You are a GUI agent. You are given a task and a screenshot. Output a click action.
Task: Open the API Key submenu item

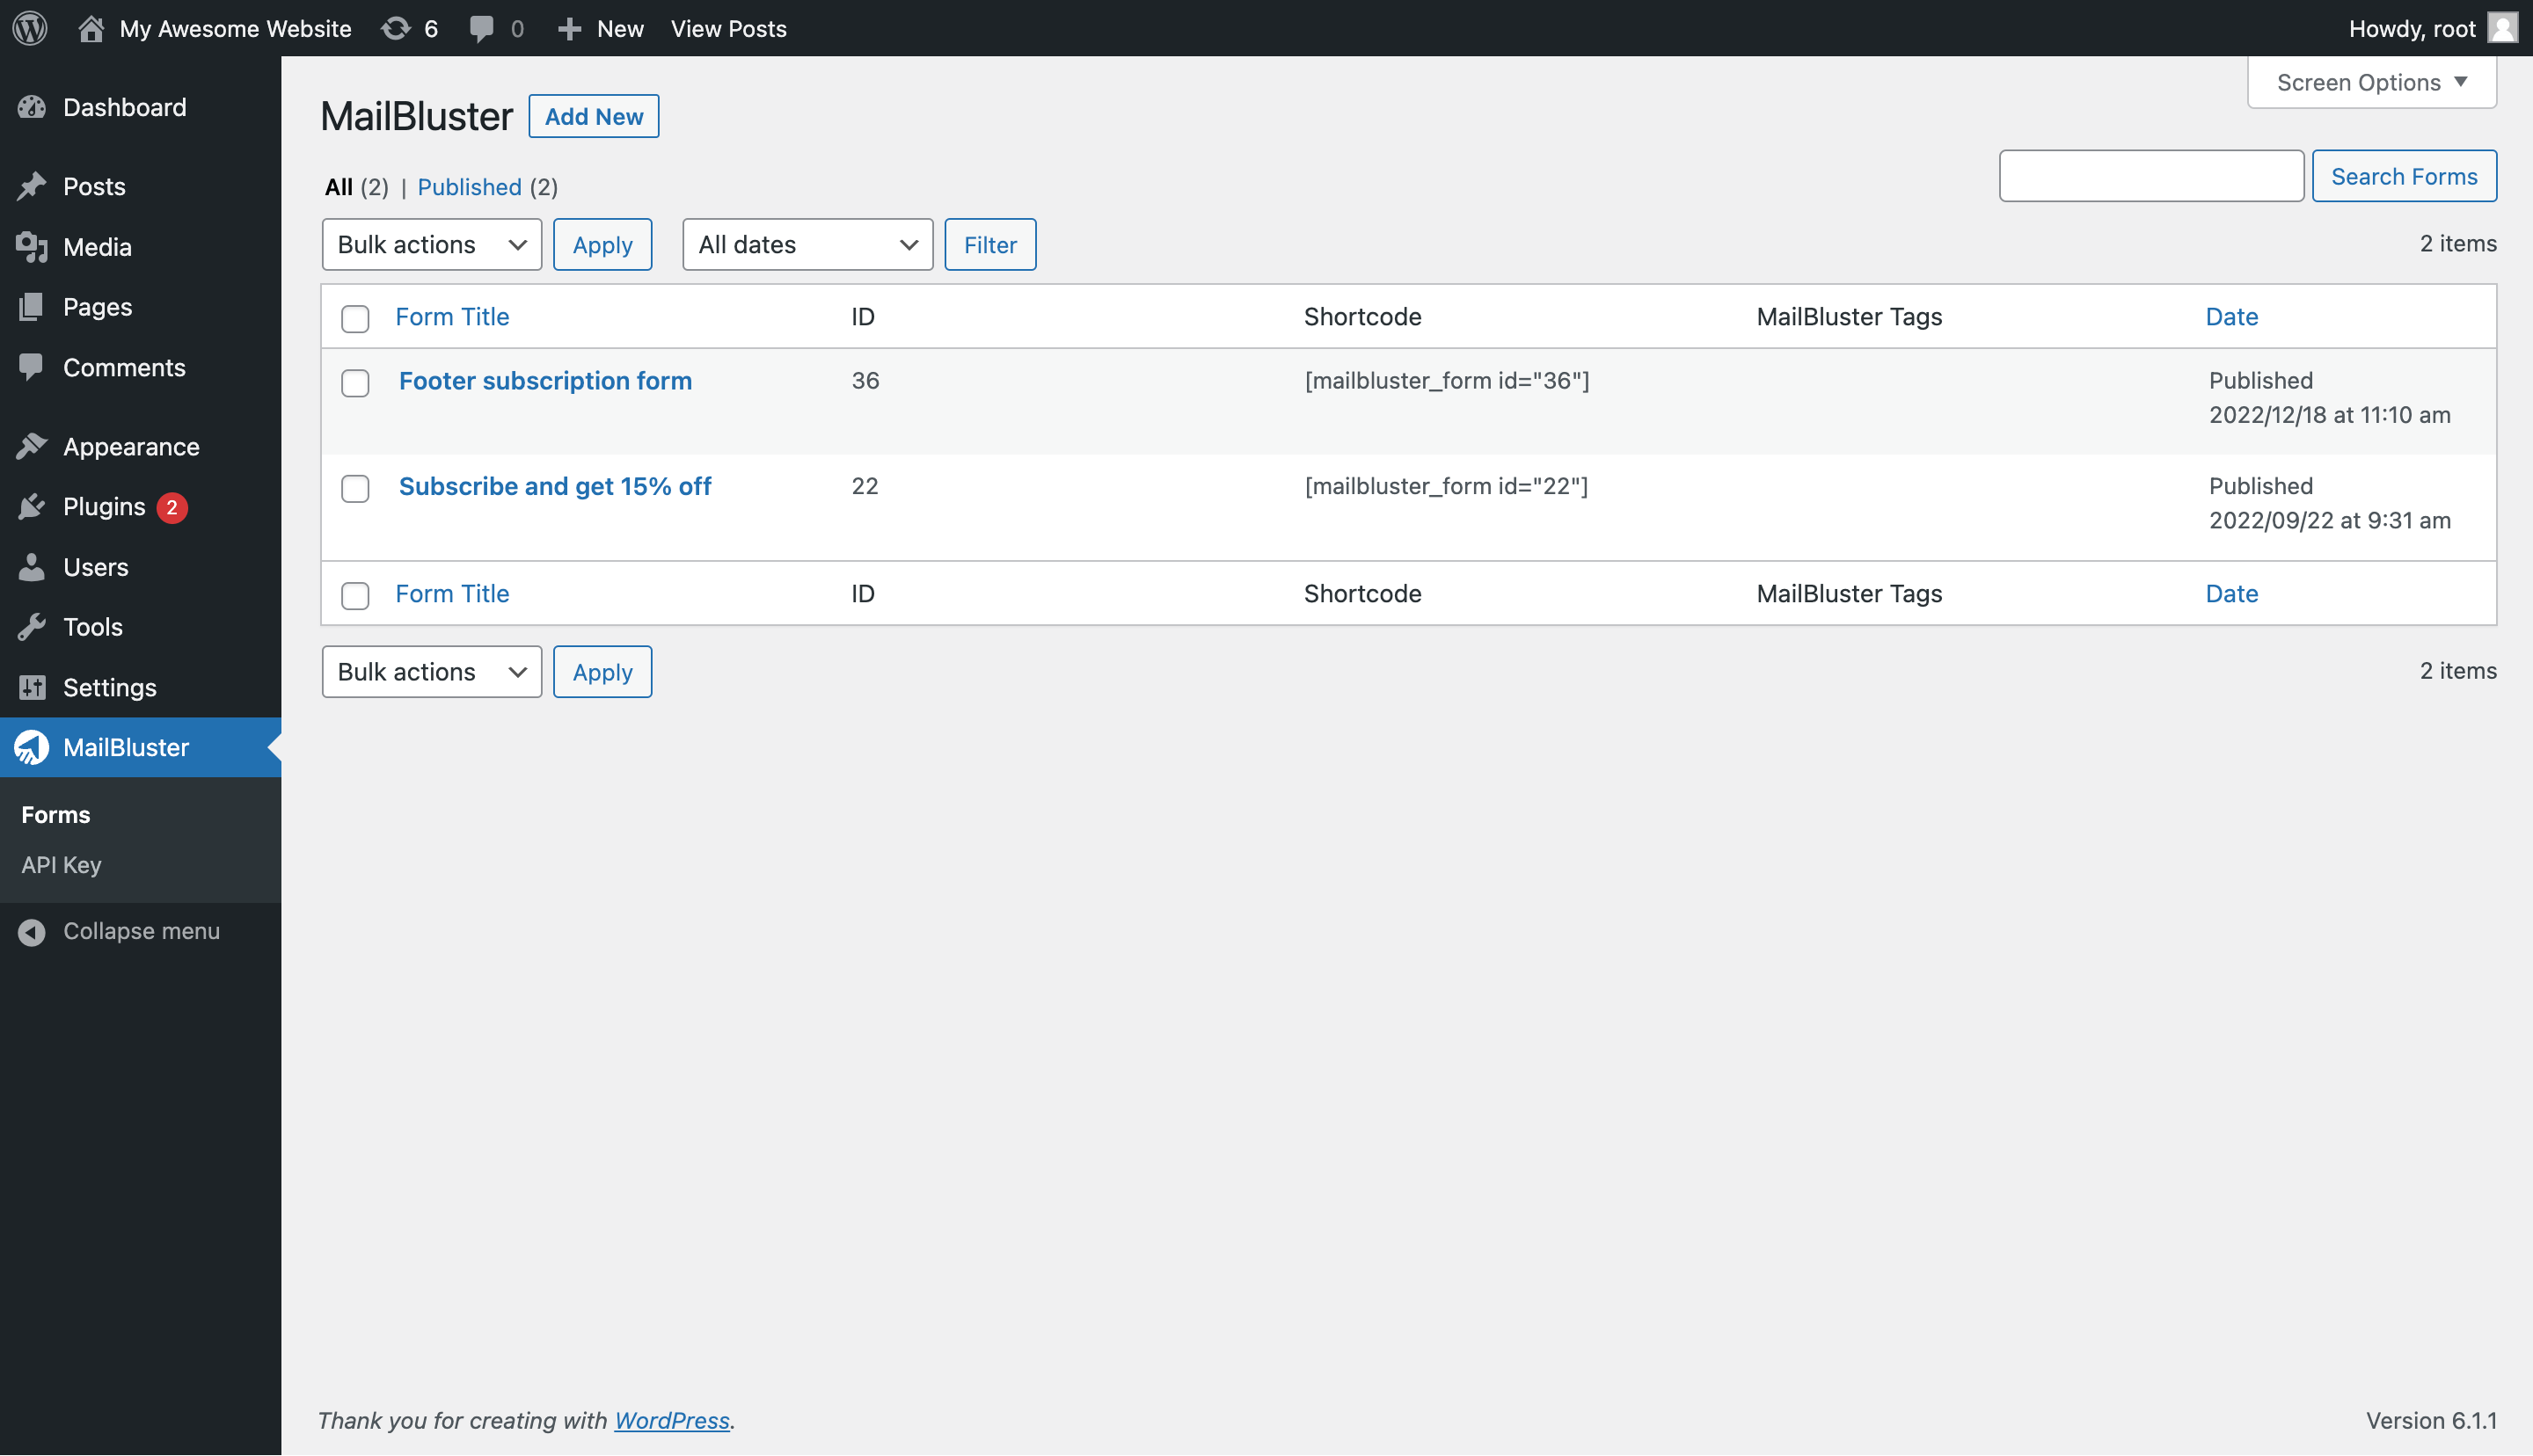(x=61, y=864)
